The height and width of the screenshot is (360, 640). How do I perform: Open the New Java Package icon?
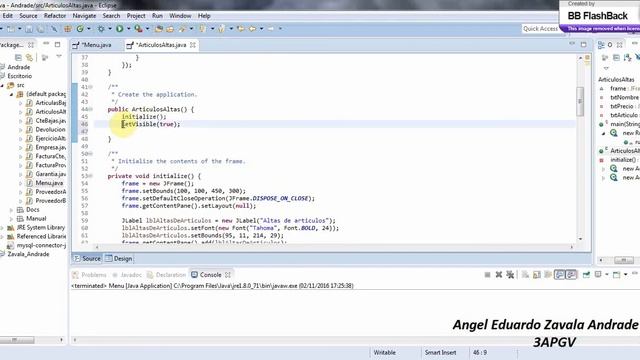pos(67,29)
